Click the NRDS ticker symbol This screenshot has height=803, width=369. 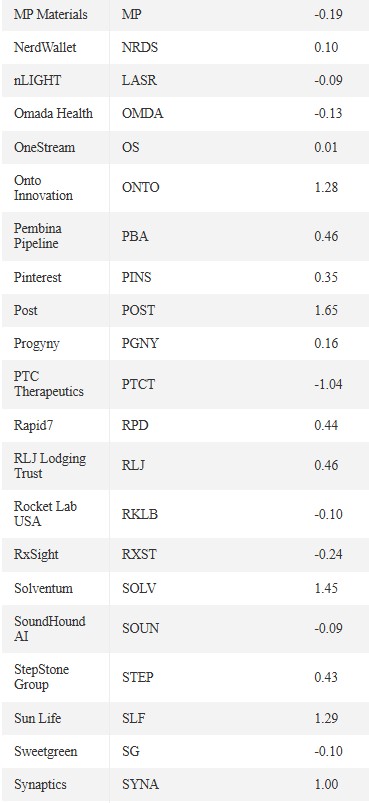[x=140, y=48]
